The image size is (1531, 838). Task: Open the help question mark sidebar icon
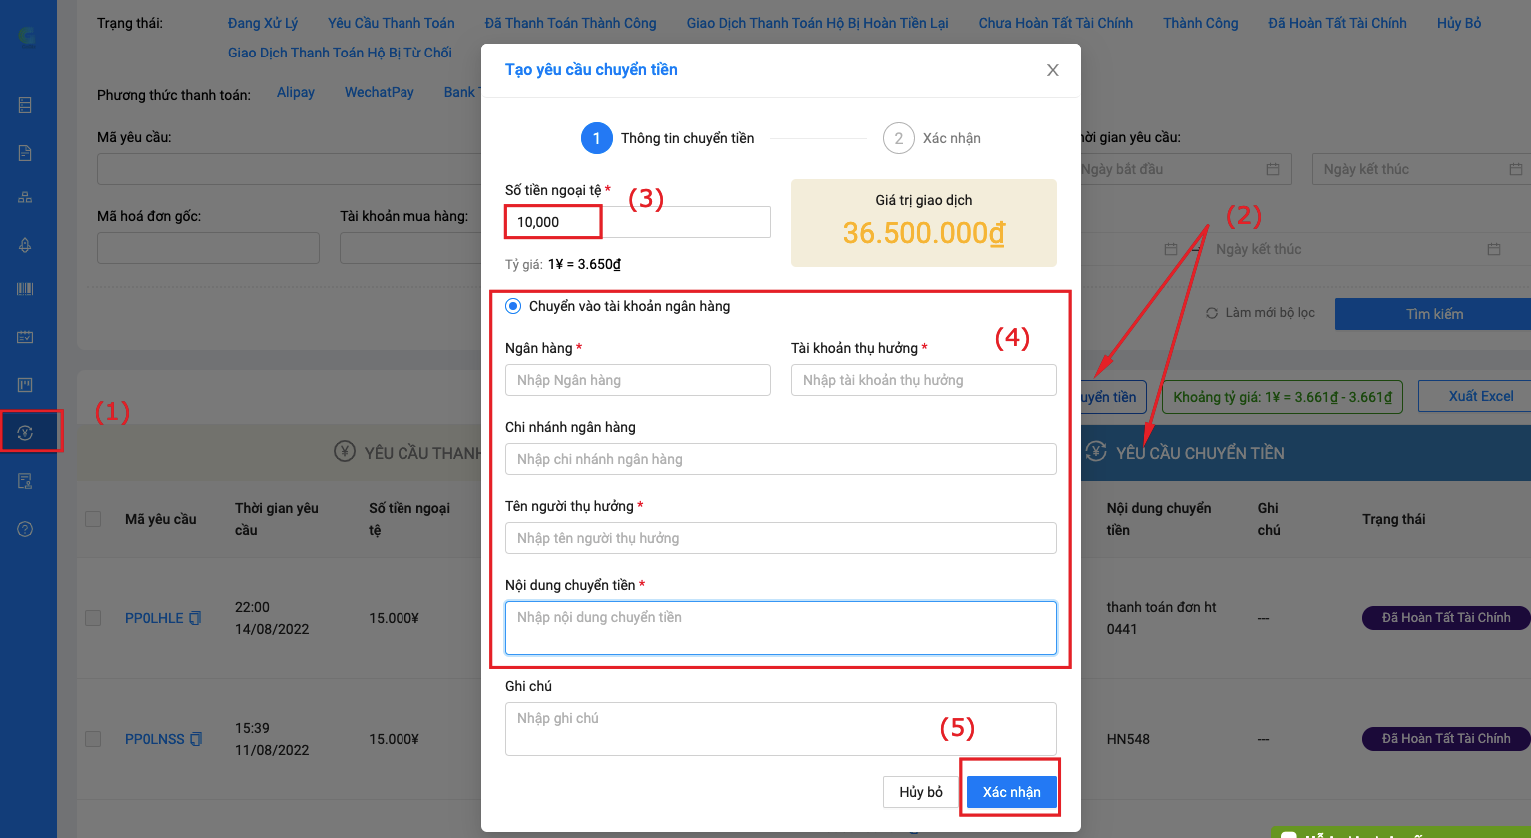pyautogui.click(x=26, y=529)
